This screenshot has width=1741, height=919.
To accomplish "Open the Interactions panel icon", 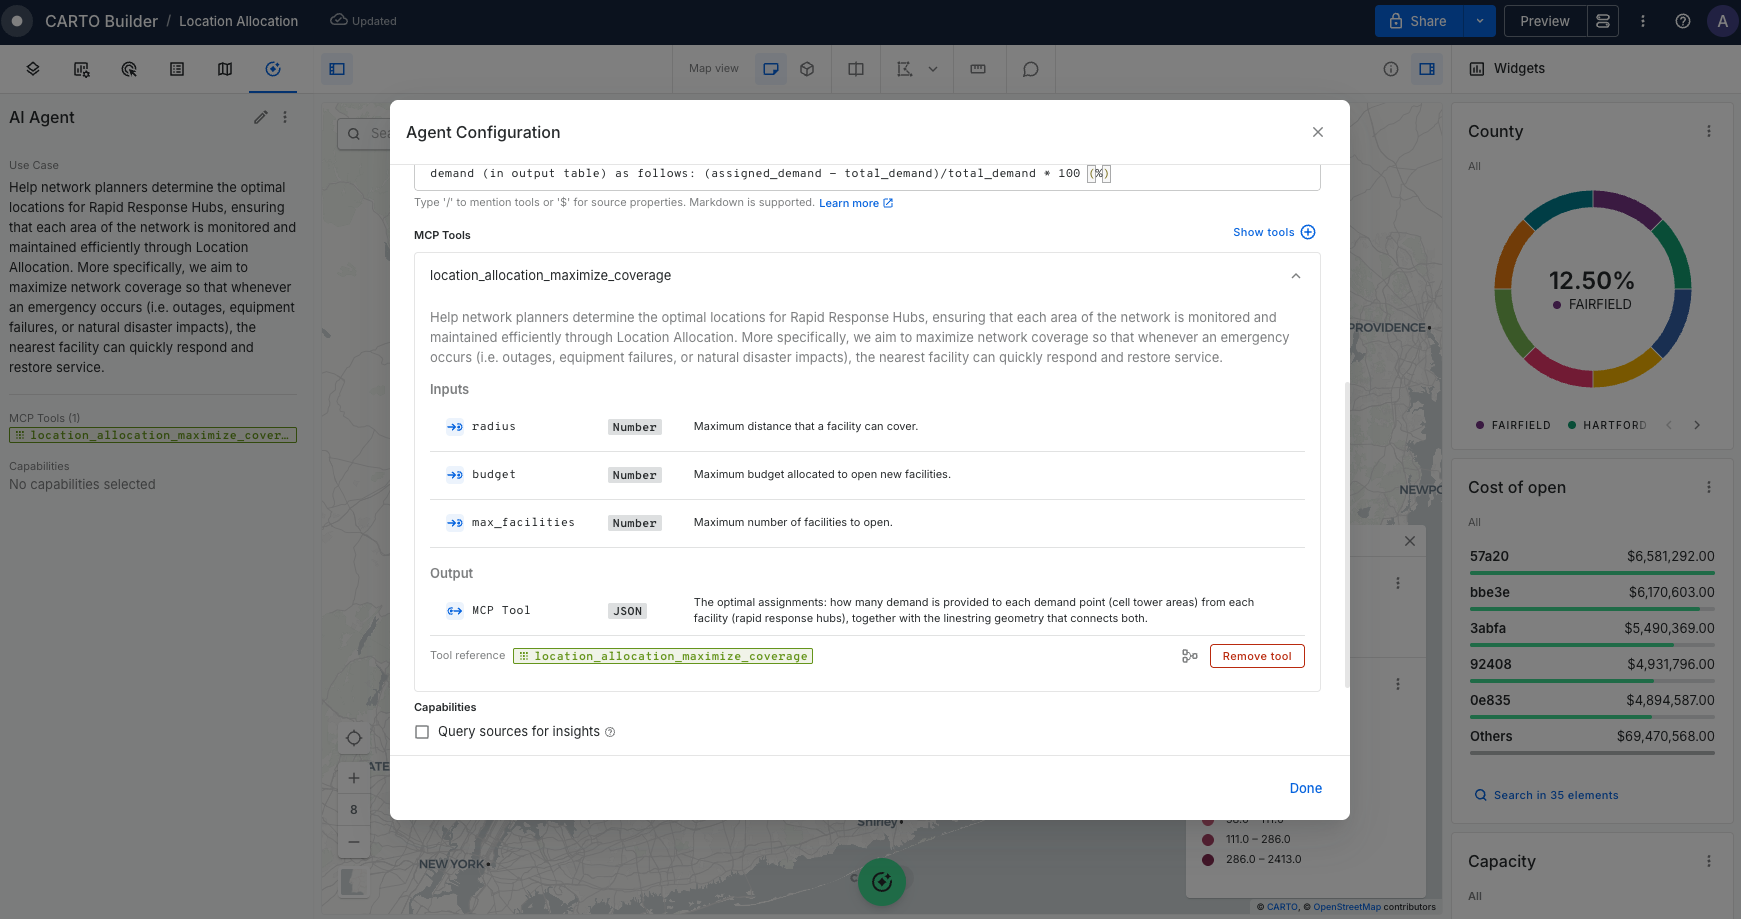I will pos(129,69).
